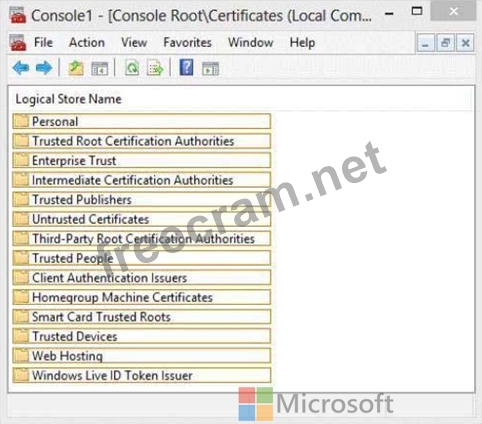Image resolution: width=482 pixels, height=424 pixels.
Task: Click the Export List toolbar icon
Action: coord(155,68)
